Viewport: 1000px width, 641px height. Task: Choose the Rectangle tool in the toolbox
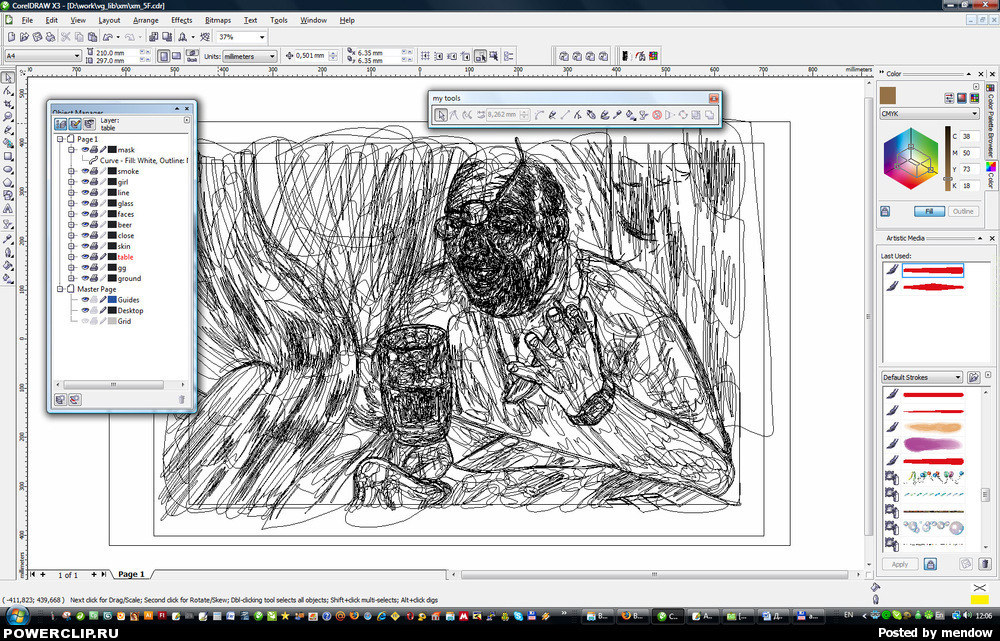[x=7, y=156]
